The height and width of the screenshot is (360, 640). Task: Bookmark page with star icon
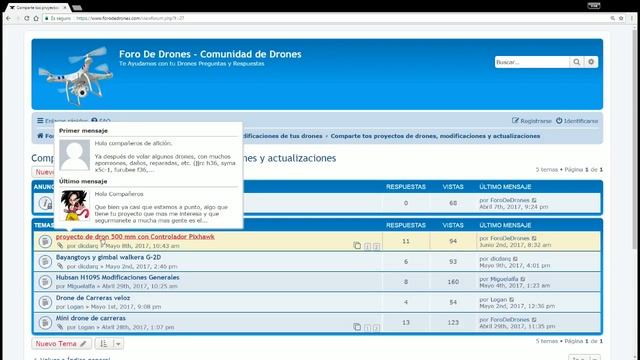pos(621,18)
